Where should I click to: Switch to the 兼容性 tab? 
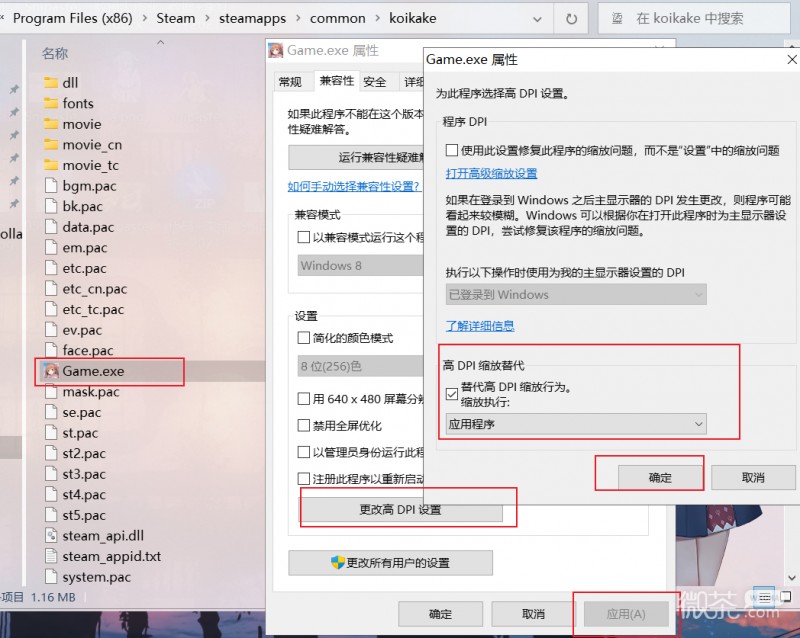tap(337, 81)
